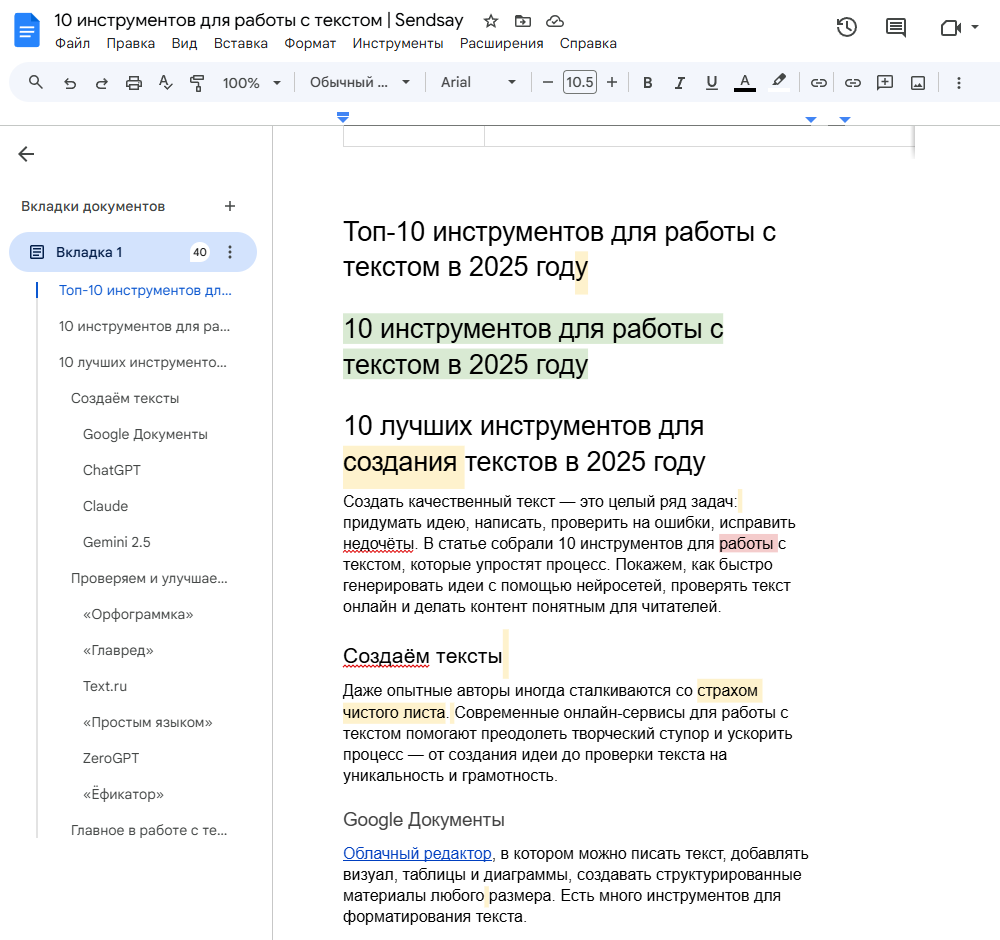1000x940 pixels.
Task: Check cloud save status icon
Action: (555, 21)
